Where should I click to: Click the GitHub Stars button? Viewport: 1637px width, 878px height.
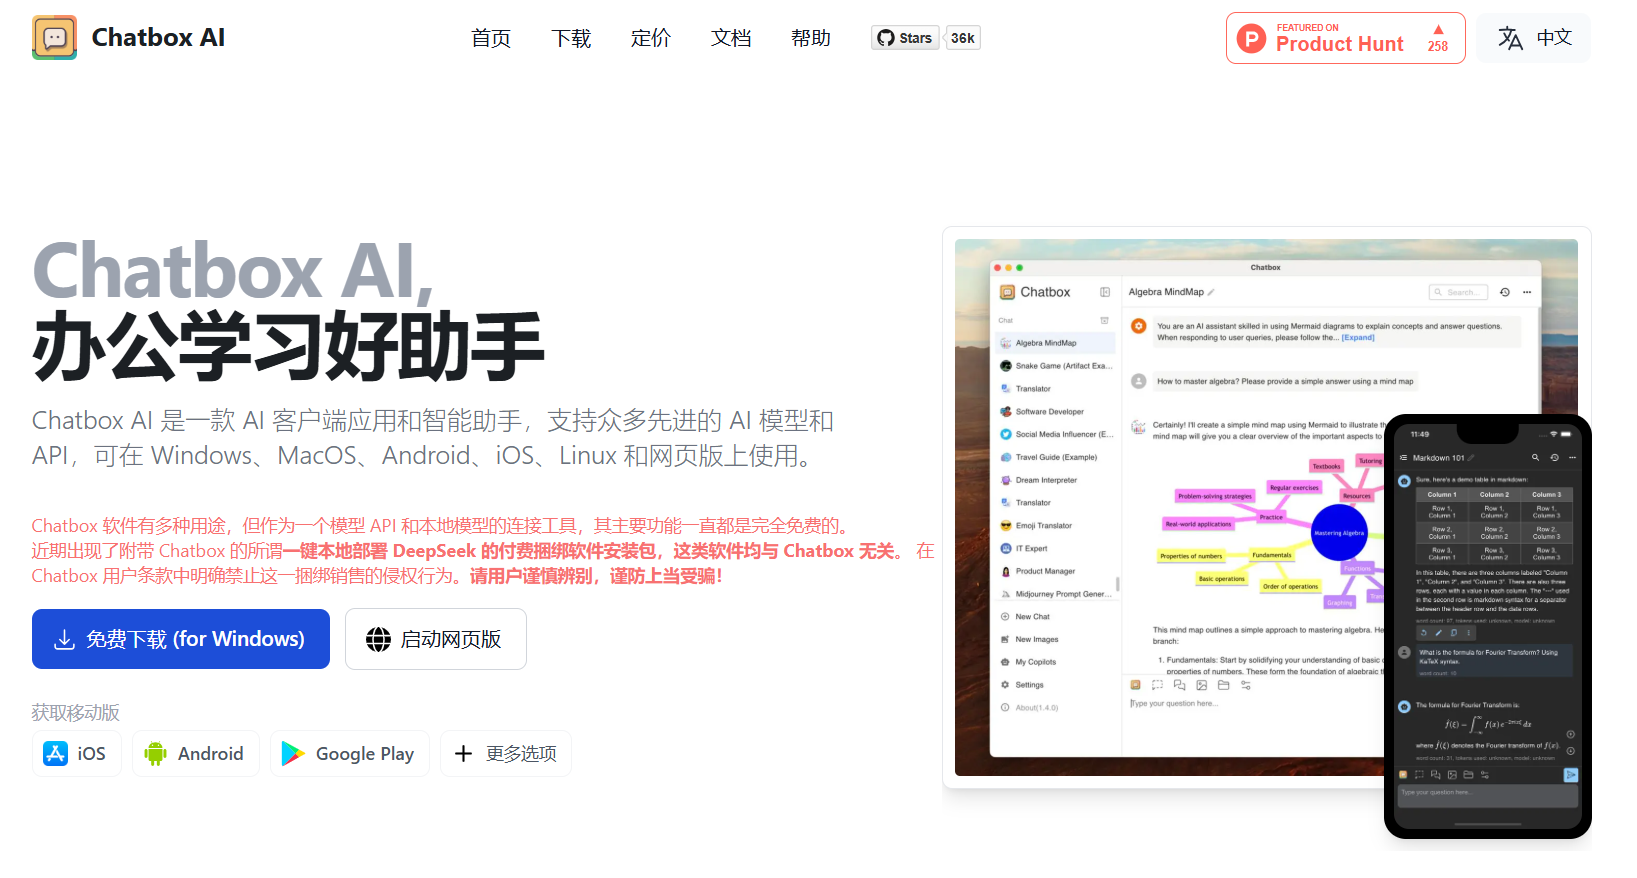[905, 38]
